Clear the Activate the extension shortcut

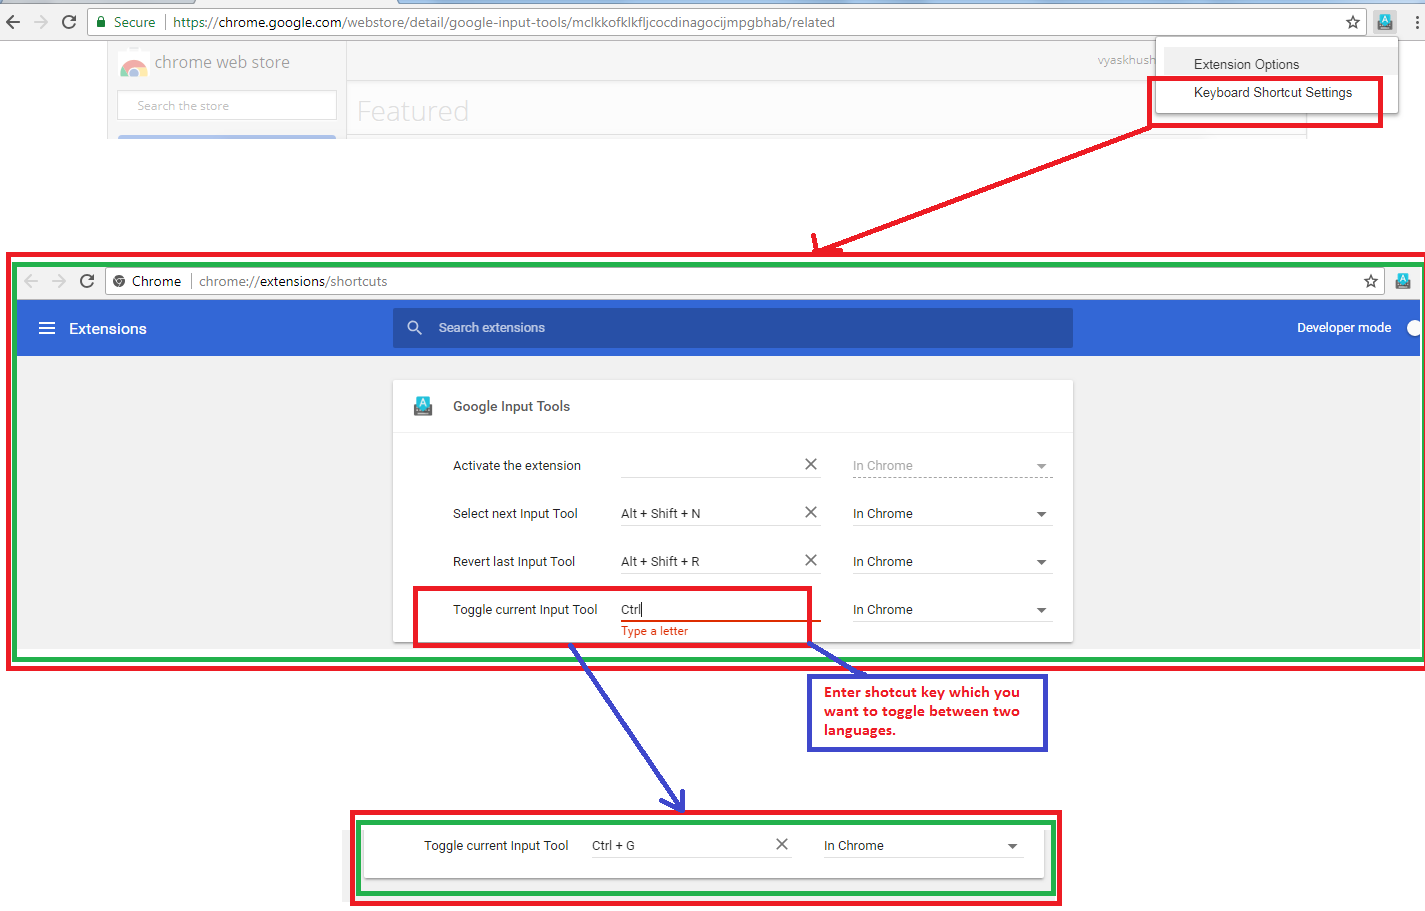click(811, 464)
